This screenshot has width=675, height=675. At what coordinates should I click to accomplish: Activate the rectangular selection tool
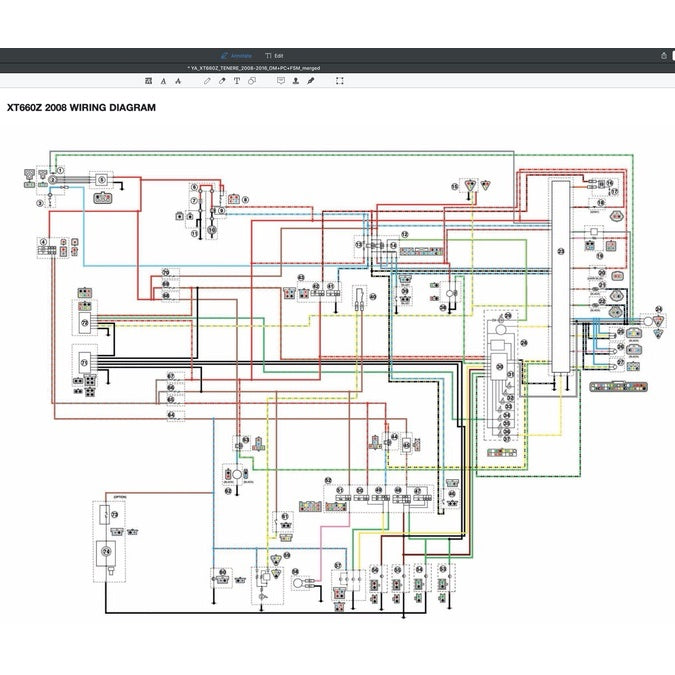click(x=340, y=80)
